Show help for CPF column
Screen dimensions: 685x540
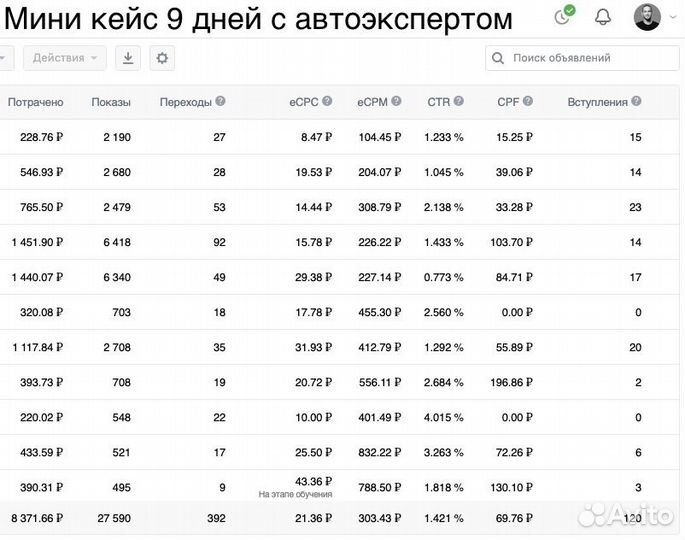coord(528,101)
